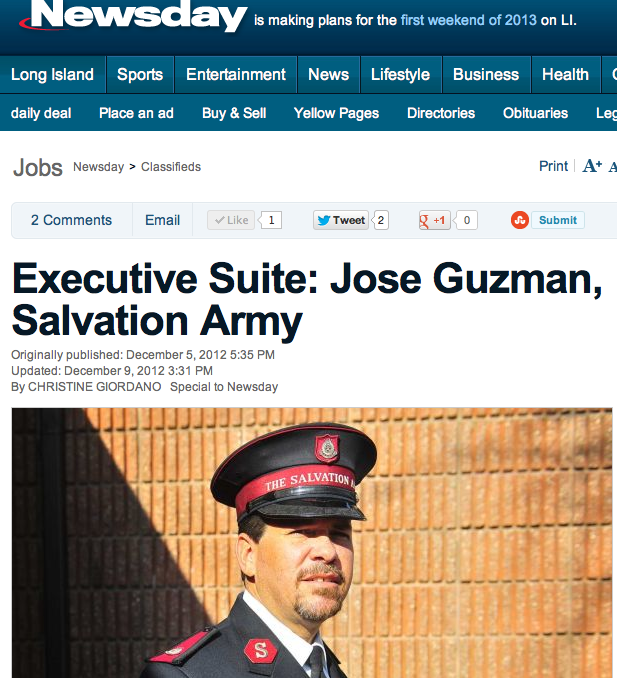Follow the first weekend of 2013 link

pos(469,20)
